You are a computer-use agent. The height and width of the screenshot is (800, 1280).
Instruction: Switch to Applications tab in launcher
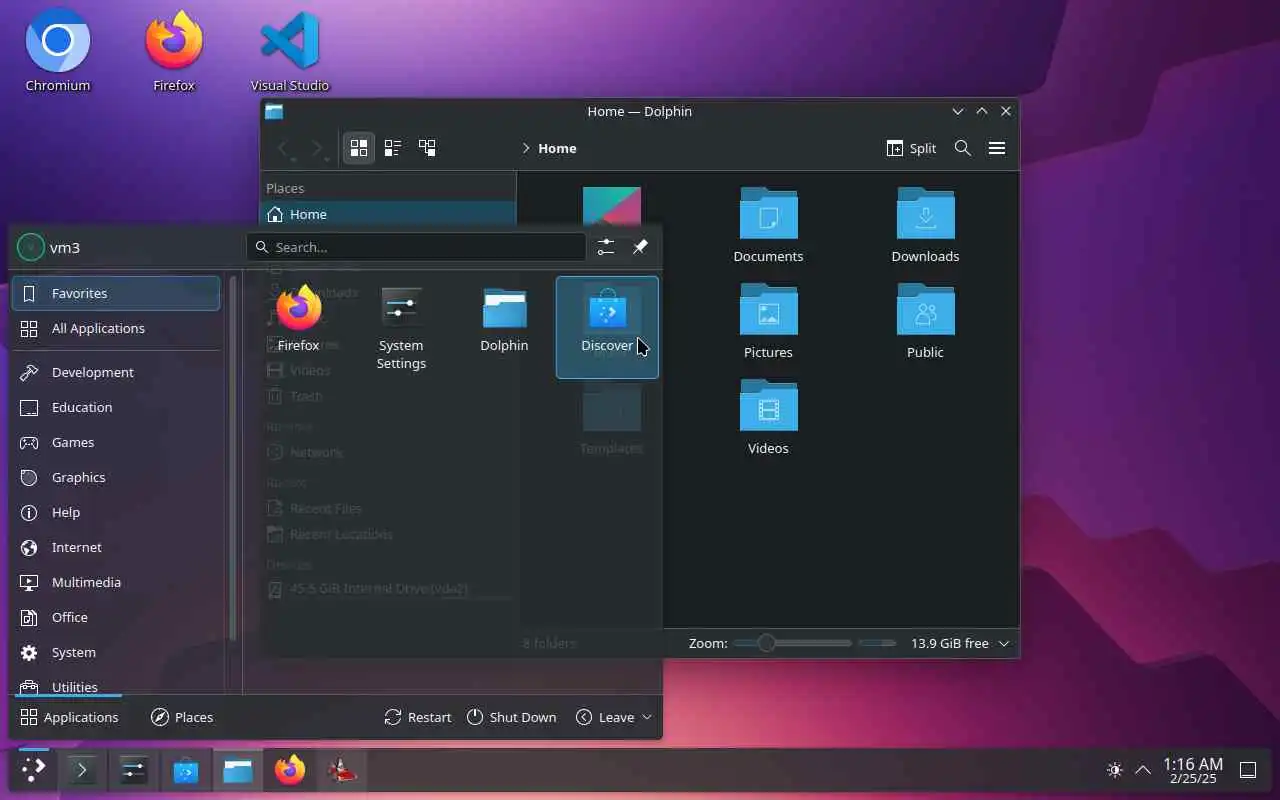click(69, 717)
